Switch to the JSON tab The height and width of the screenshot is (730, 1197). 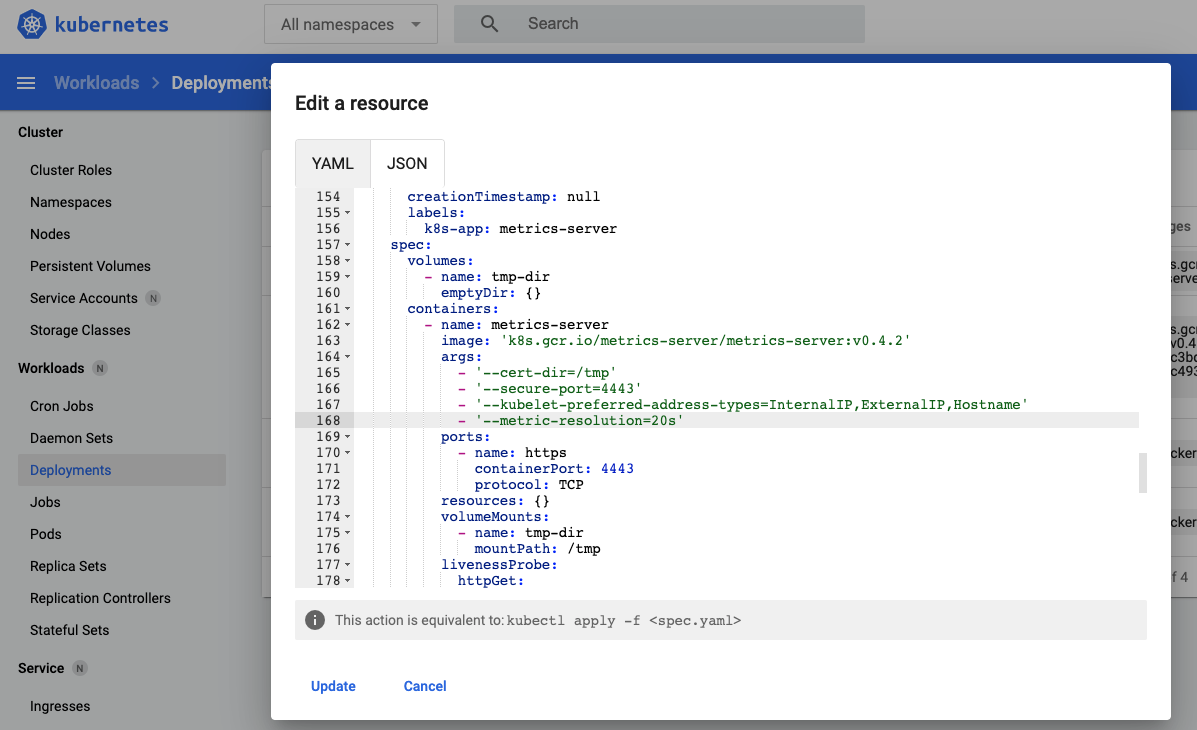(x=407, y=162)
